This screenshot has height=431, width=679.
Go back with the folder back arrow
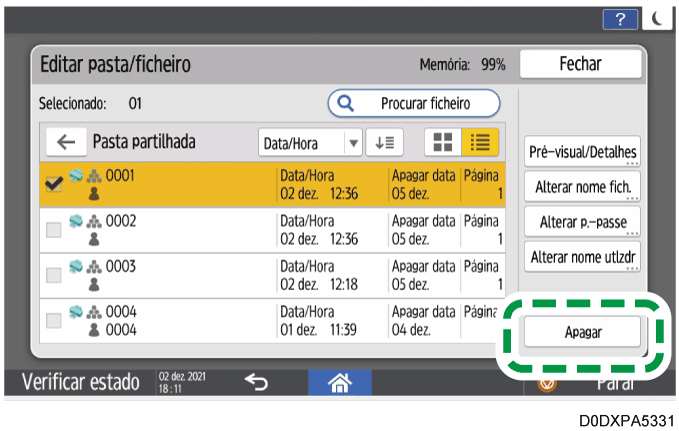click(x=66, y=142)
